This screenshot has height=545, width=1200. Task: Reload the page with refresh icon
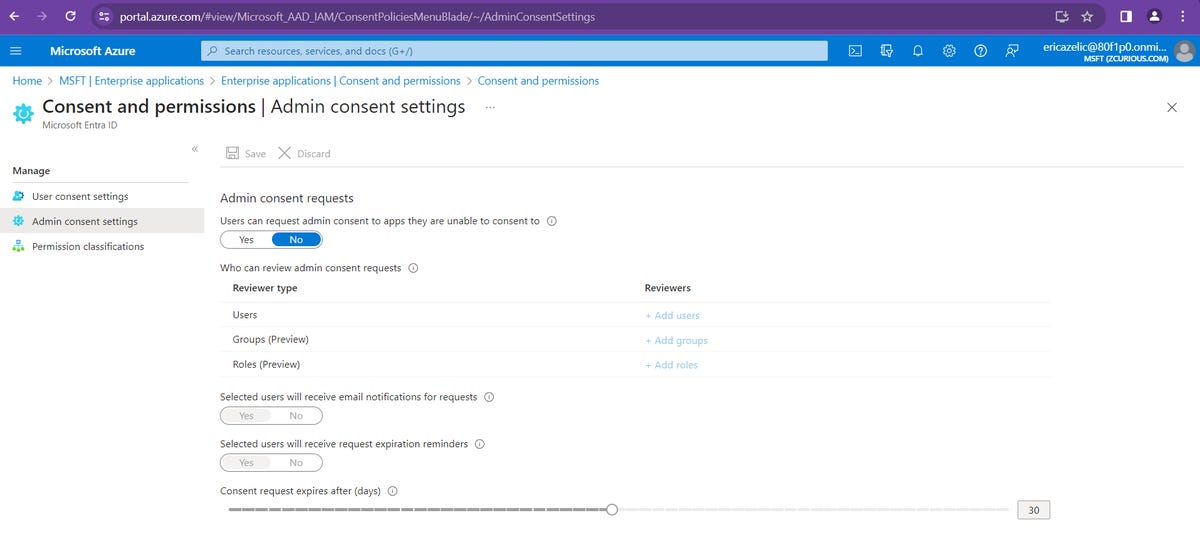(x=69, y=16)
